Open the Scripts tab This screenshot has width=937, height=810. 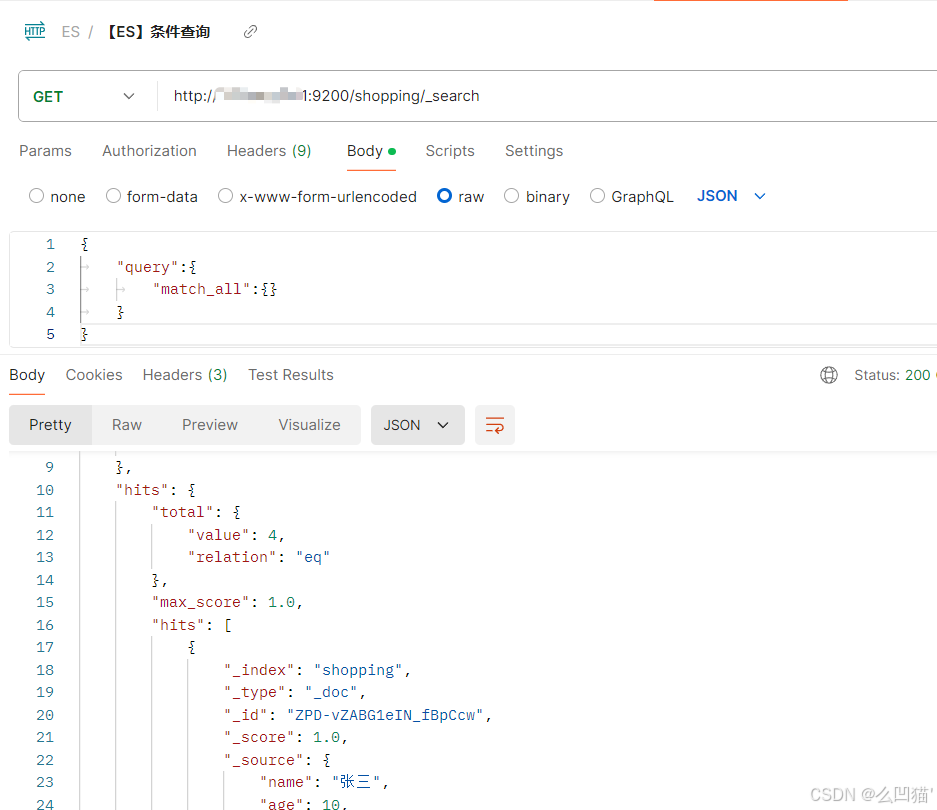pyautogui.click(x=450, y=151)
